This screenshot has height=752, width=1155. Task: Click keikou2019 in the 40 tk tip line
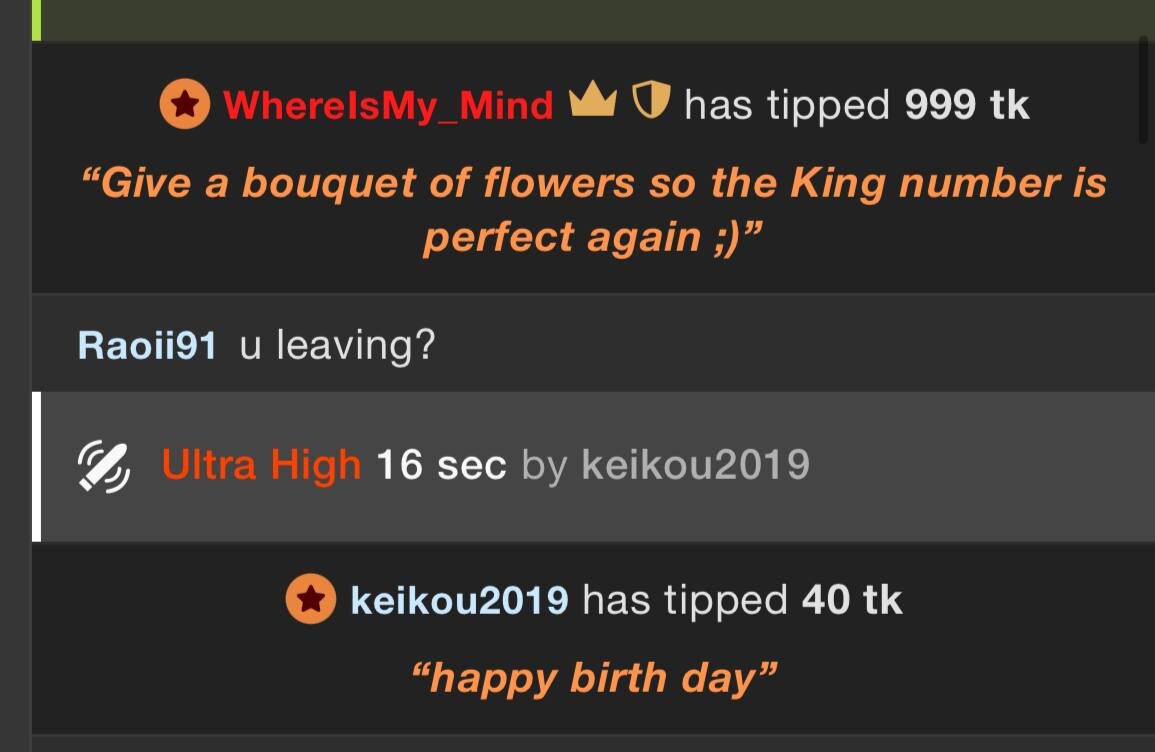tap(459, 600)
